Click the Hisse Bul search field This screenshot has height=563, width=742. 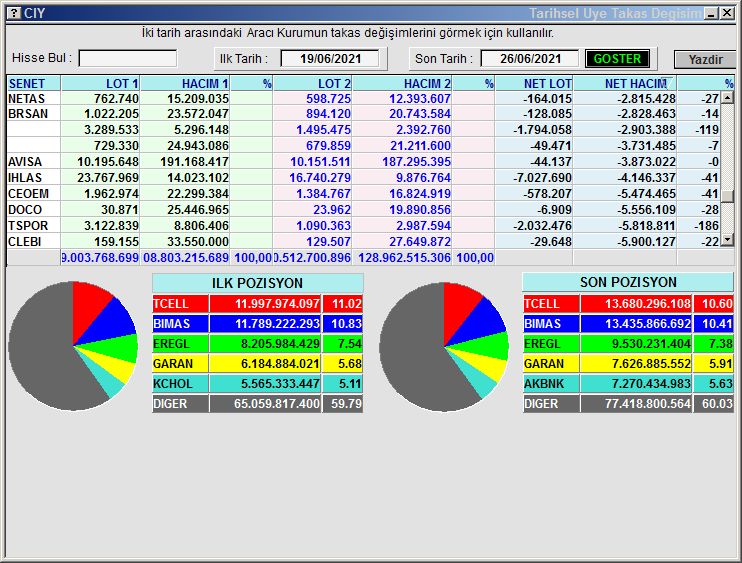pos(128,59)
